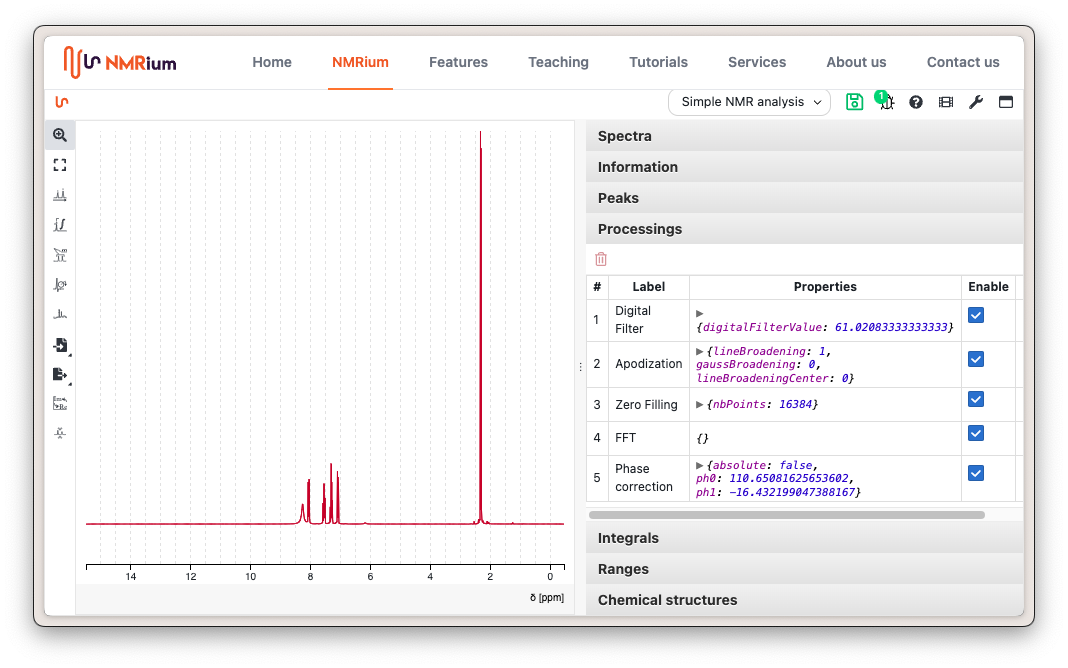Toggle Phase correction enable checkbox

[x=976, y=473]
